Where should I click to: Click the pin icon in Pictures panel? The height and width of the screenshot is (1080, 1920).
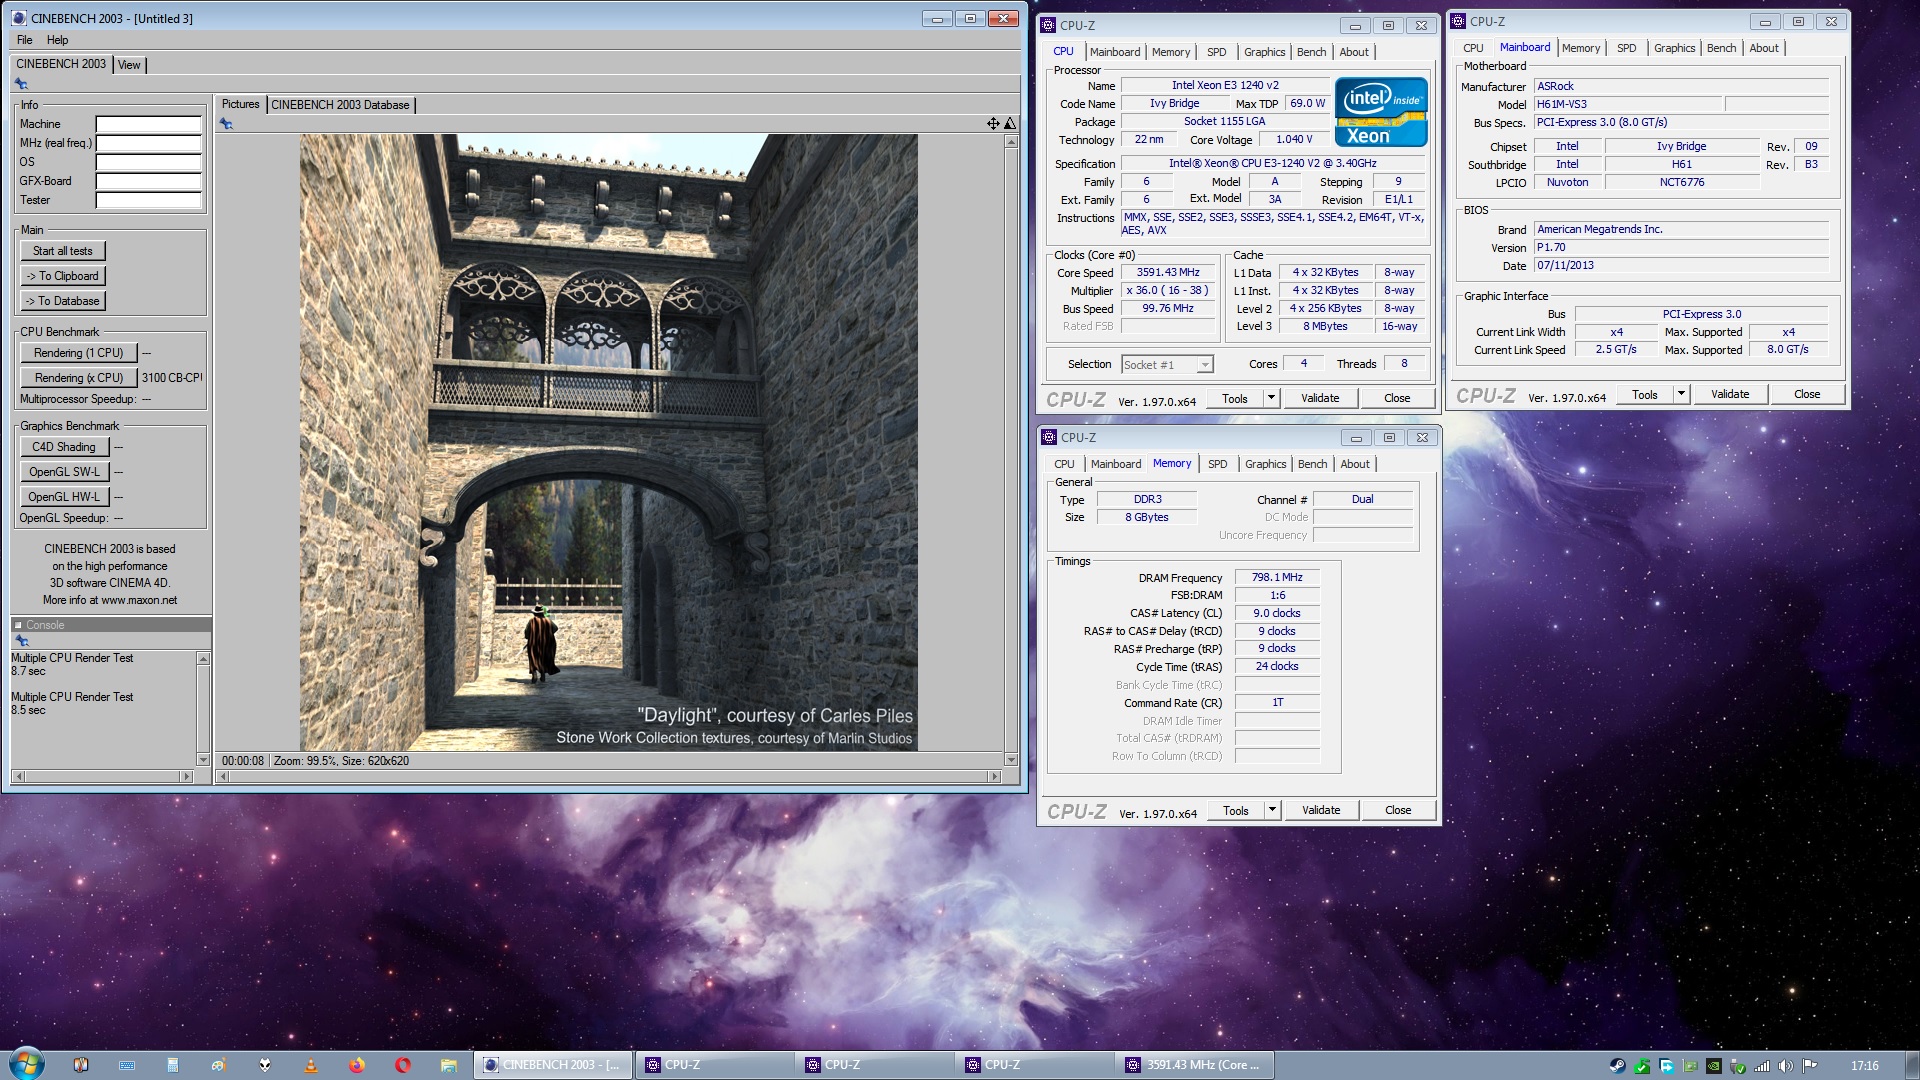(x=226, y=124)
